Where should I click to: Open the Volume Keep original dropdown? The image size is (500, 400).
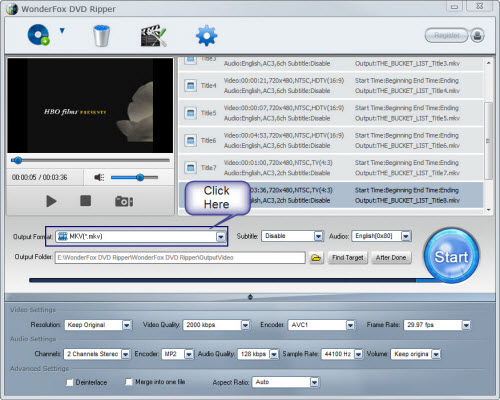pyautogui.click(x=436, y=354)
